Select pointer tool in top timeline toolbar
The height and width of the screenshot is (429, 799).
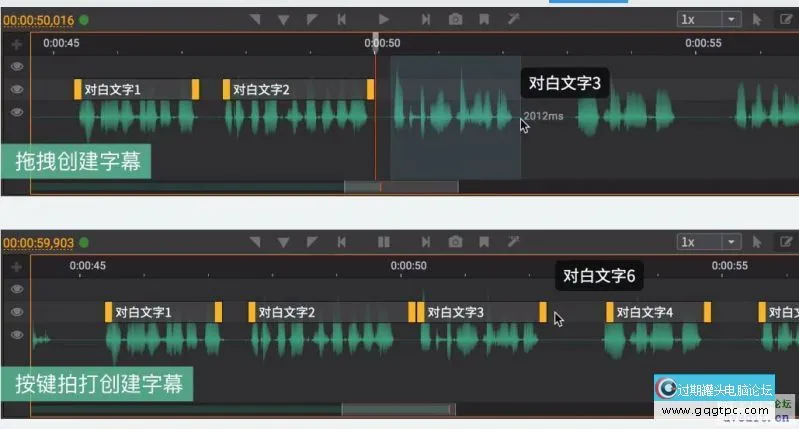(x=757, y=19)
